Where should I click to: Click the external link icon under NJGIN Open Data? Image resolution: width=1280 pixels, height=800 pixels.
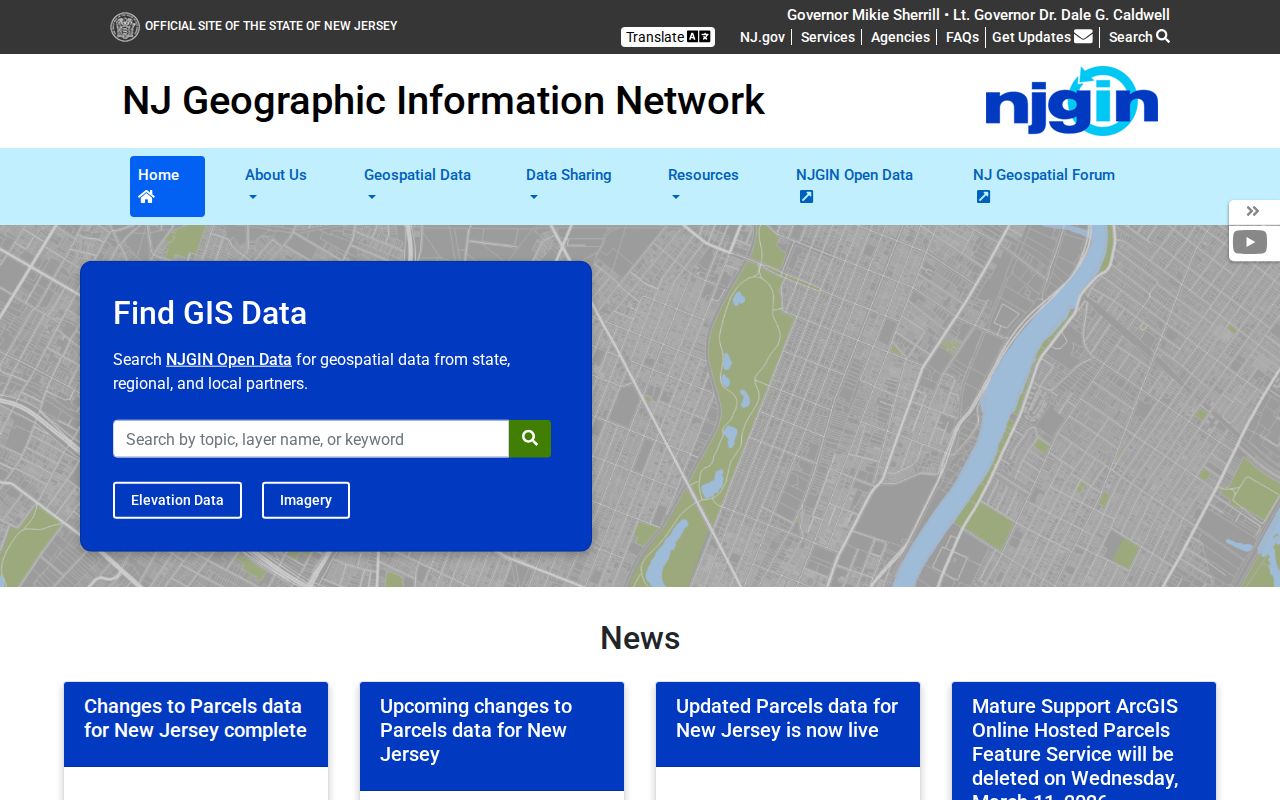click(x=806, y=197)
